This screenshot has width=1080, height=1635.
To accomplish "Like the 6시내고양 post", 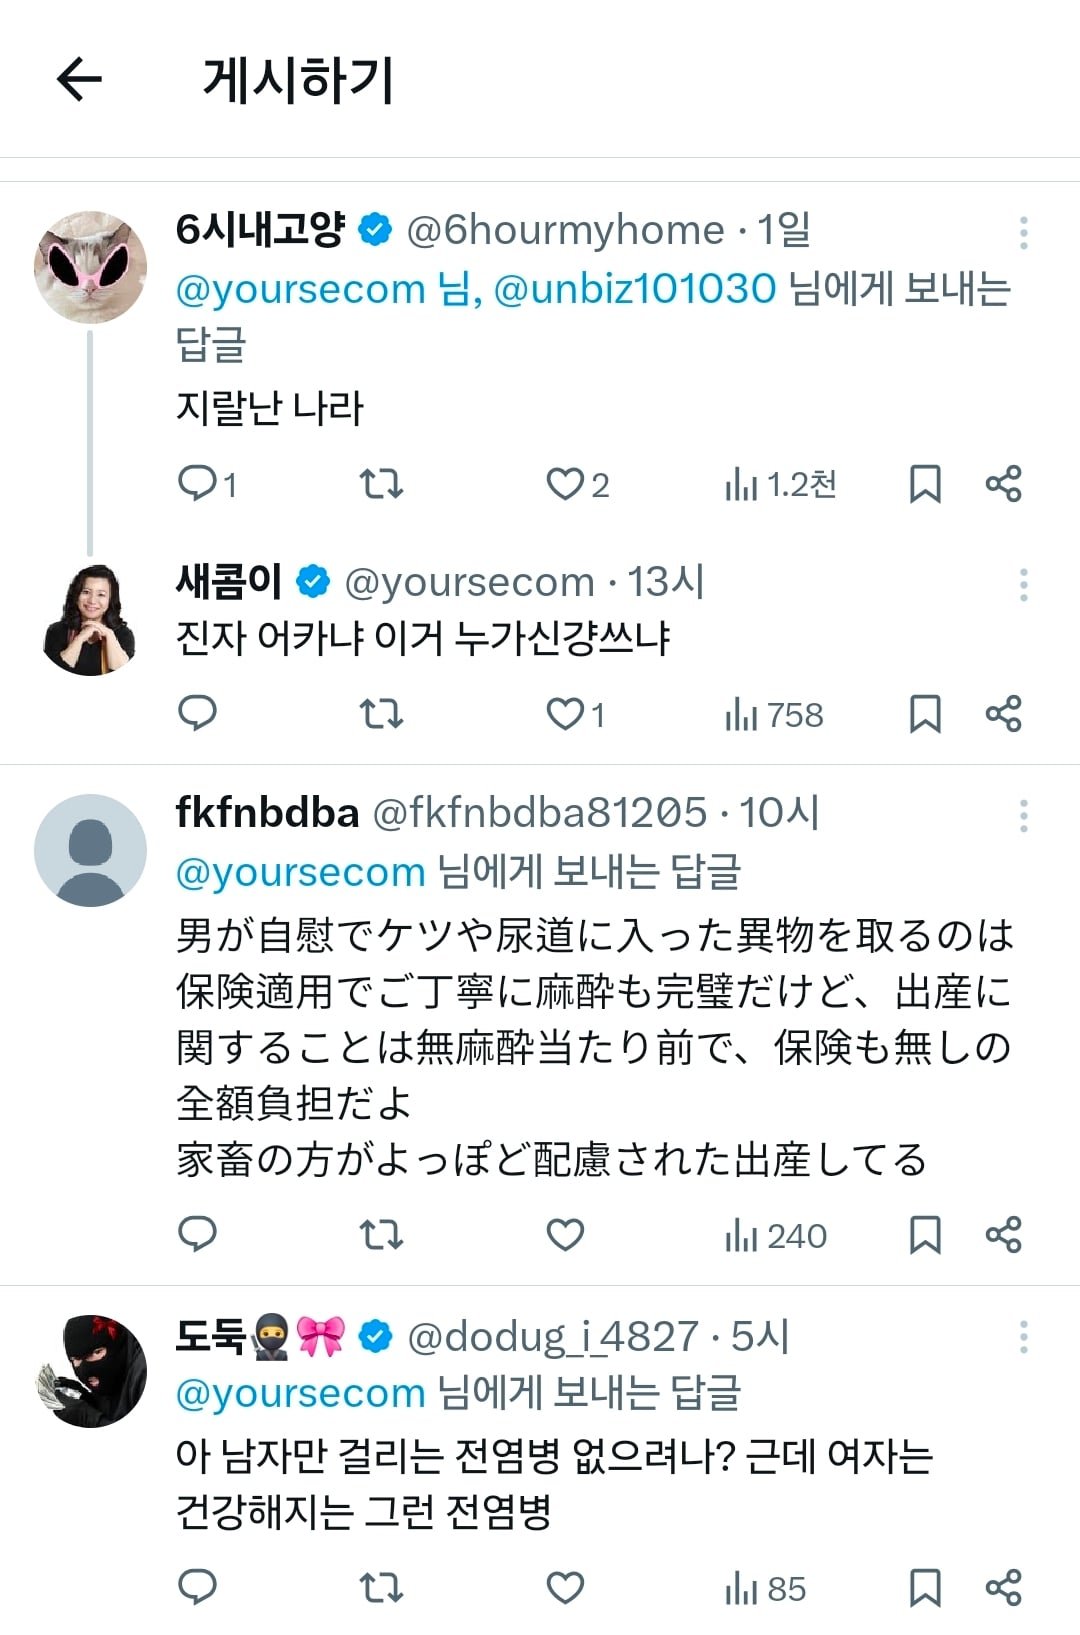I will [565, 484].
